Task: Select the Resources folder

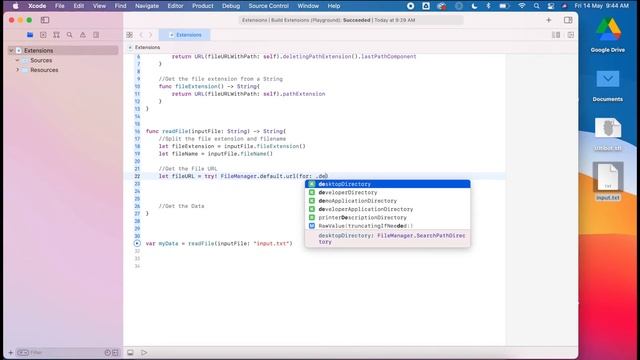Action: pos(44,70)
